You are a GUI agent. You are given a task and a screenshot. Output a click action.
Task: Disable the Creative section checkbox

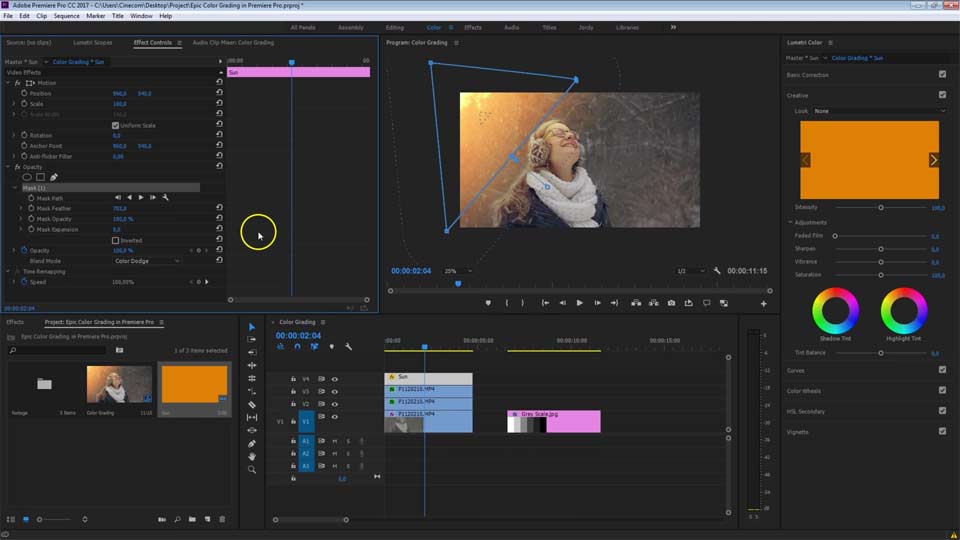point(942,94)
